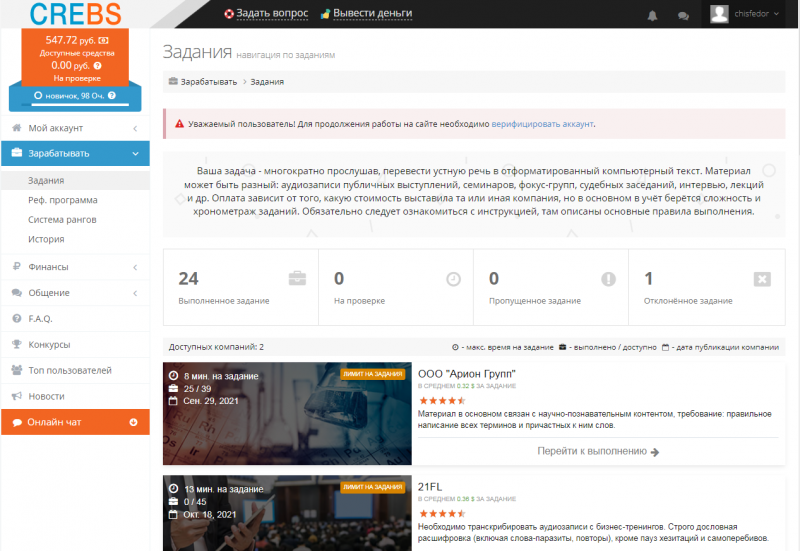The image size is (800, 551).
Task: Click the clock icon on На проверке
Action: pyautogui.click(x=454, y=279)
